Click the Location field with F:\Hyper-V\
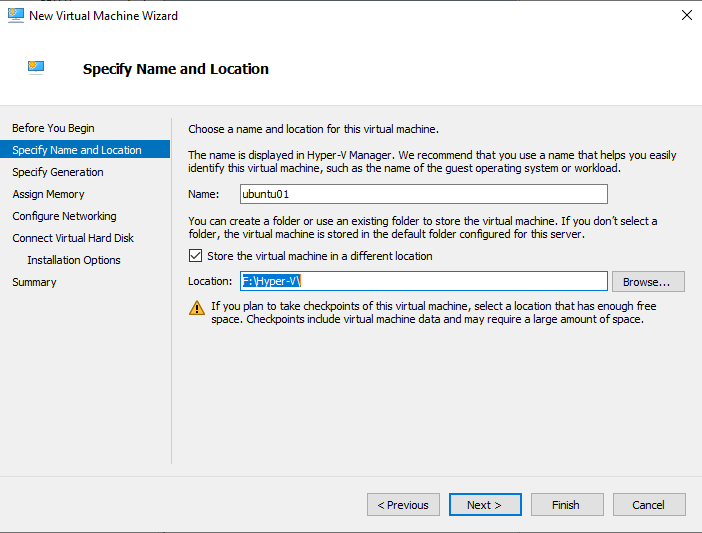 coord(424,281)
